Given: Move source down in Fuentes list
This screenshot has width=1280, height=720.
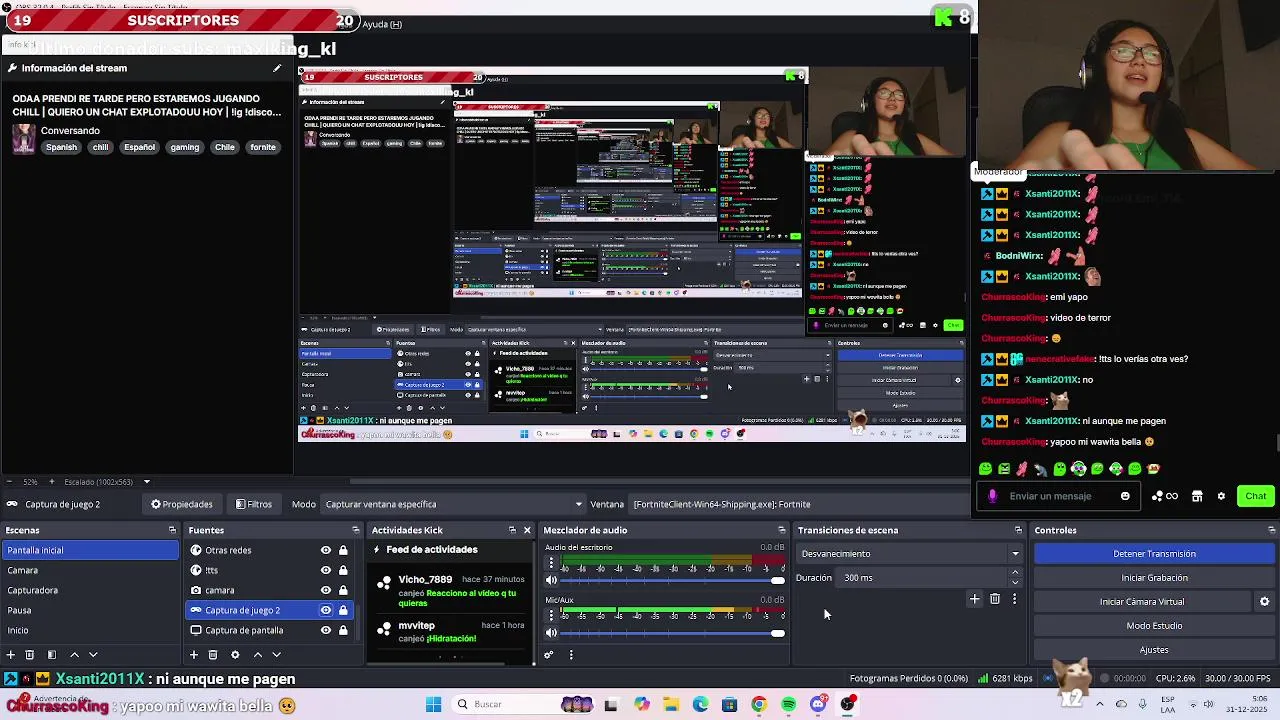Looking at the screenshot, I should 276,655.
